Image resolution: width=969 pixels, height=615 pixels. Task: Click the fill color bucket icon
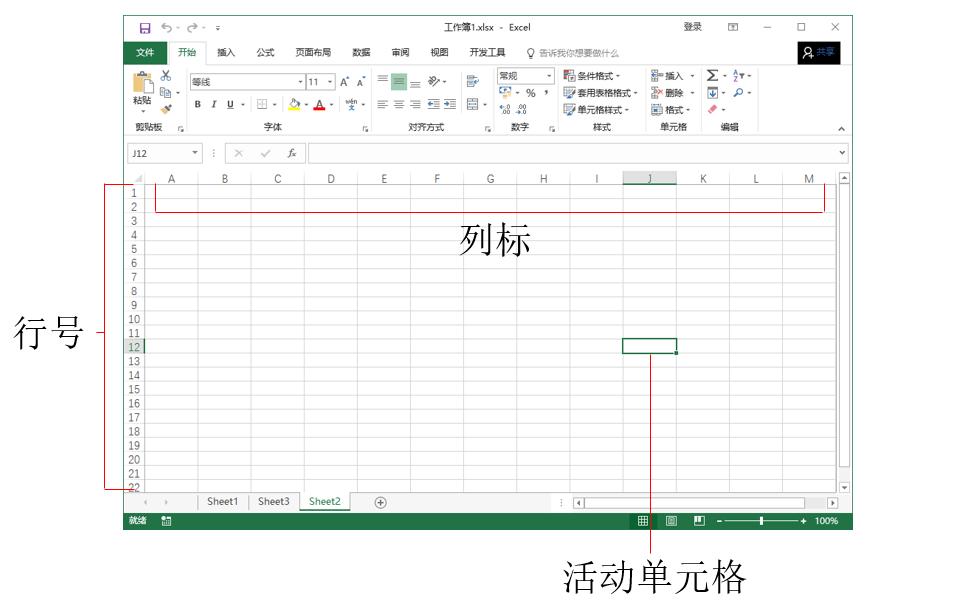pos(296,104)
